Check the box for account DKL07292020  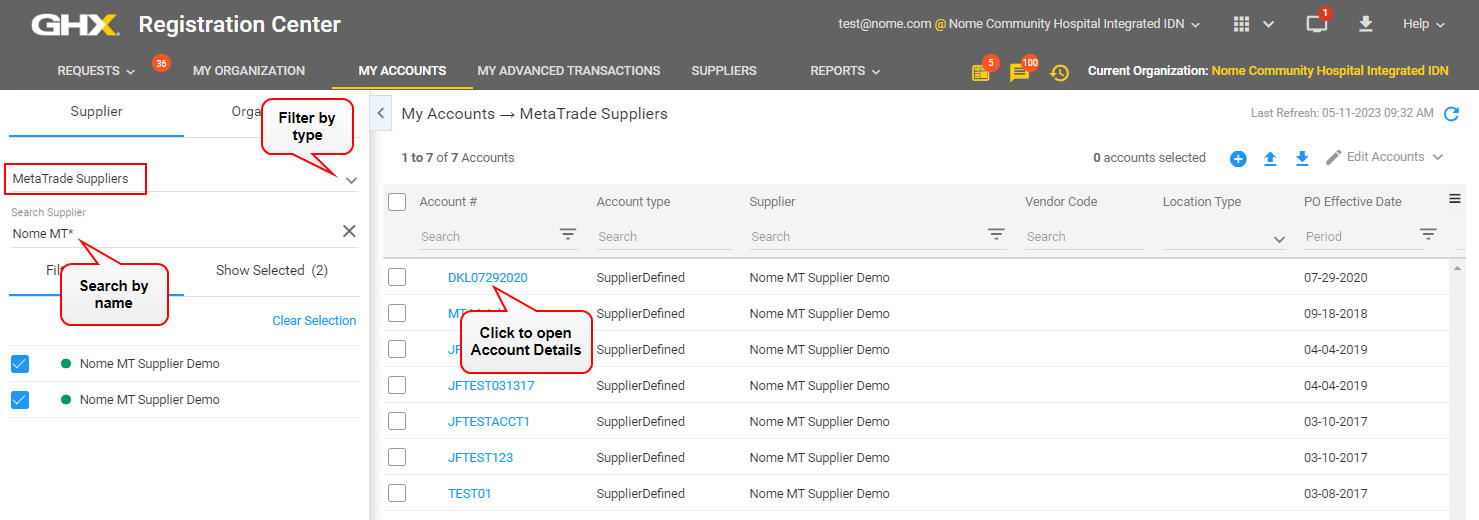tap(397, 277)
